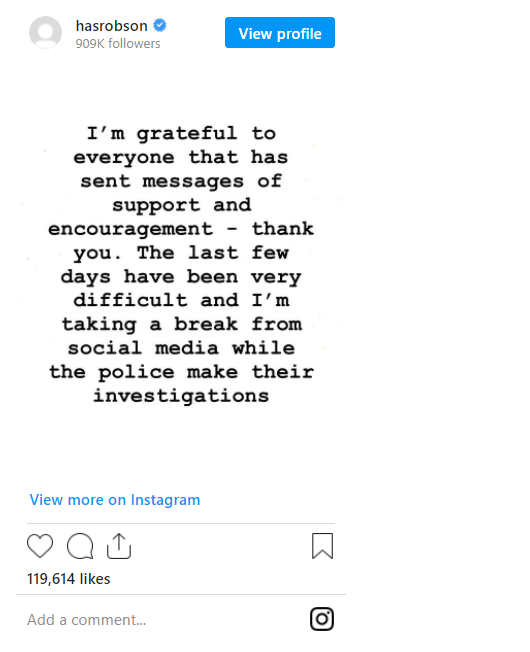Open the hasrobson username link
Viewport: 530px width, 652px height.
click(111, 26)
